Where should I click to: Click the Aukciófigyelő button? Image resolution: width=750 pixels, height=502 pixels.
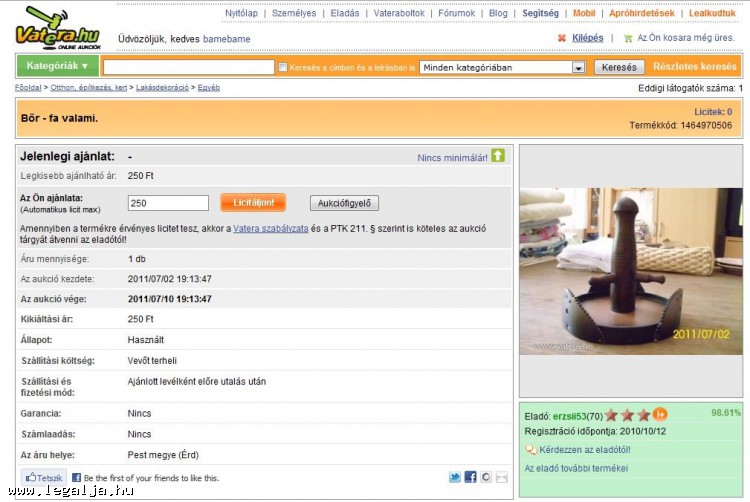click(x=344, y=203)
